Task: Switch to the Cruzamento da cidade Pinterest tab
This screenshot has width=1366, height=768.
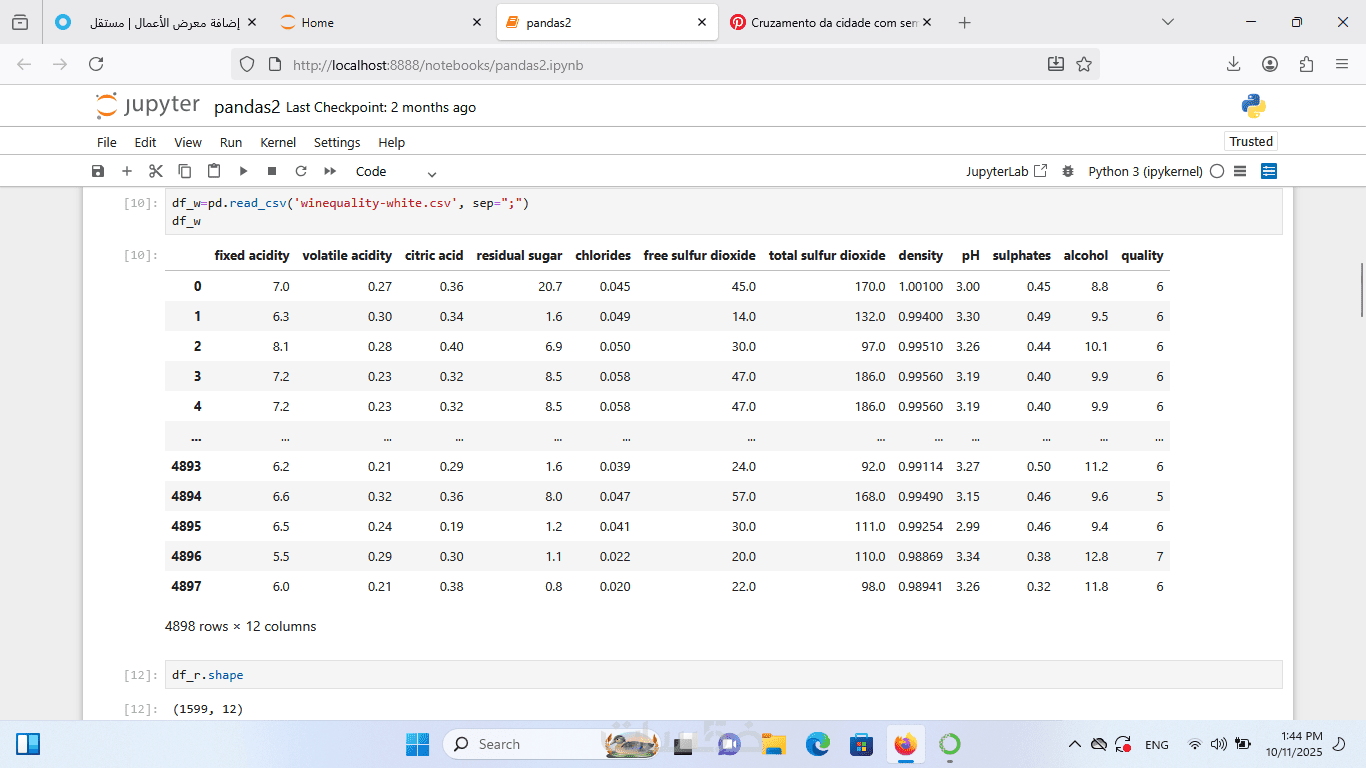Action: (832, 22)
